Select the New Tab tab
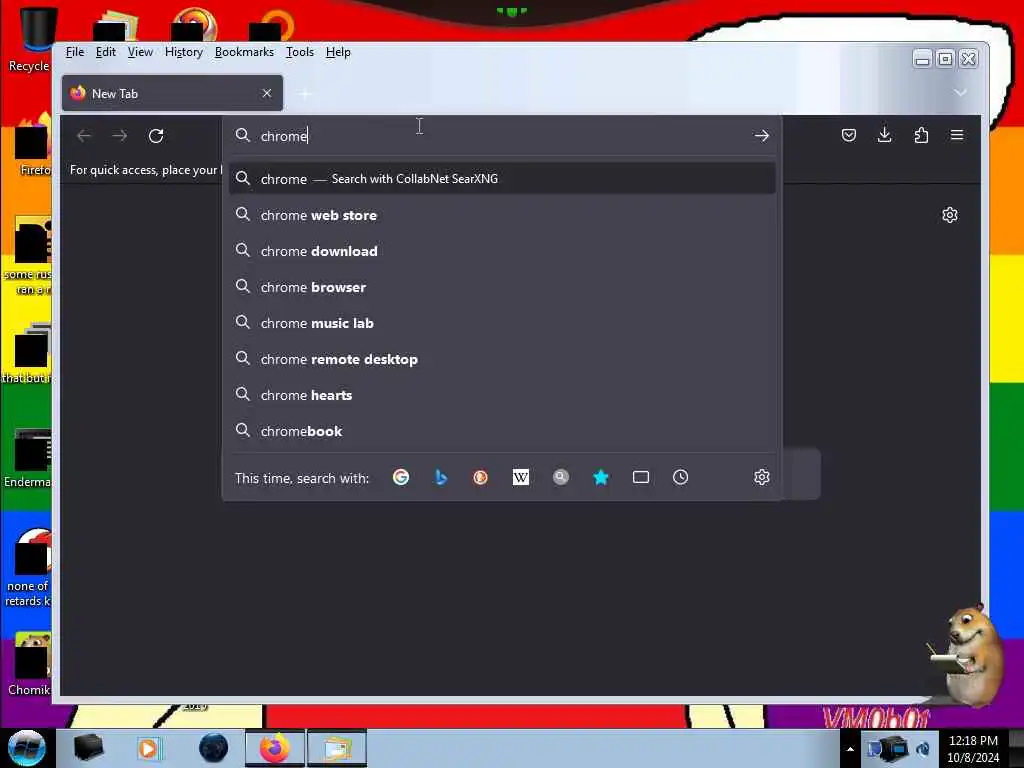The image size is (1024, 768). click(x=172, y=93)
